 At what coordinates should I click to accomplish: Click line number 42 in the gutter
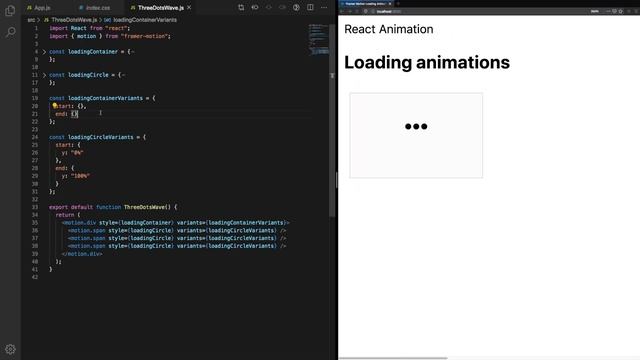pos(35,277)
